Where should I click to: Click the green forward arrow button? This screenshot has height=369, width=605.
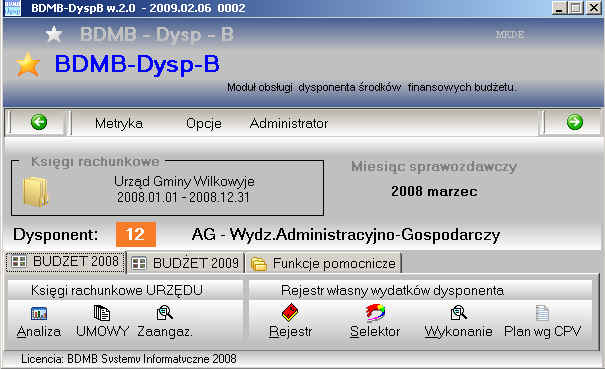[x=575, y=122]
